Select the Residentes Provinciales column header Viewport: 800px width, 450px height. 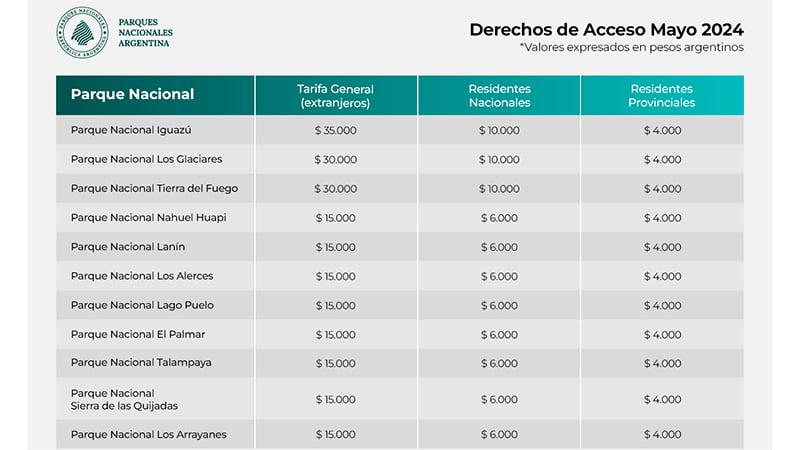click(662, 95)
